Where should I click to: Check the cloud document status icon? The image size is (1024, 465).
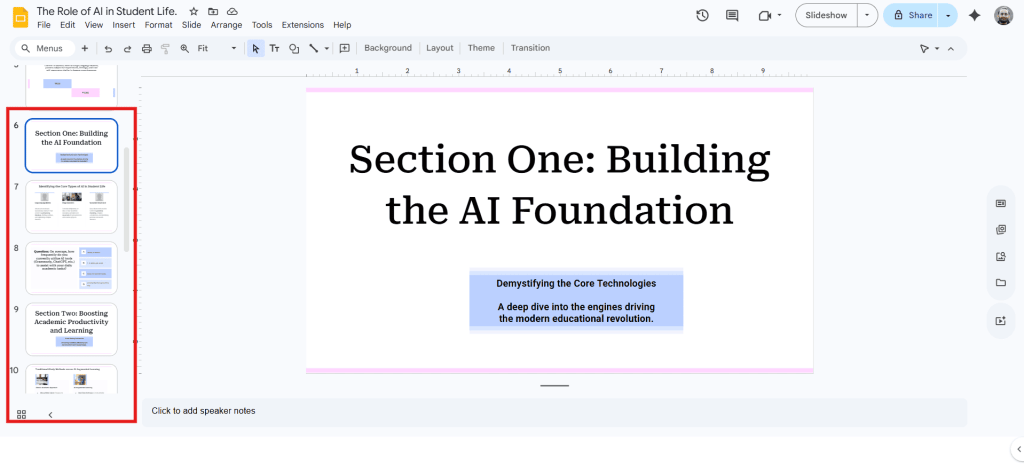tap(232, 12)
